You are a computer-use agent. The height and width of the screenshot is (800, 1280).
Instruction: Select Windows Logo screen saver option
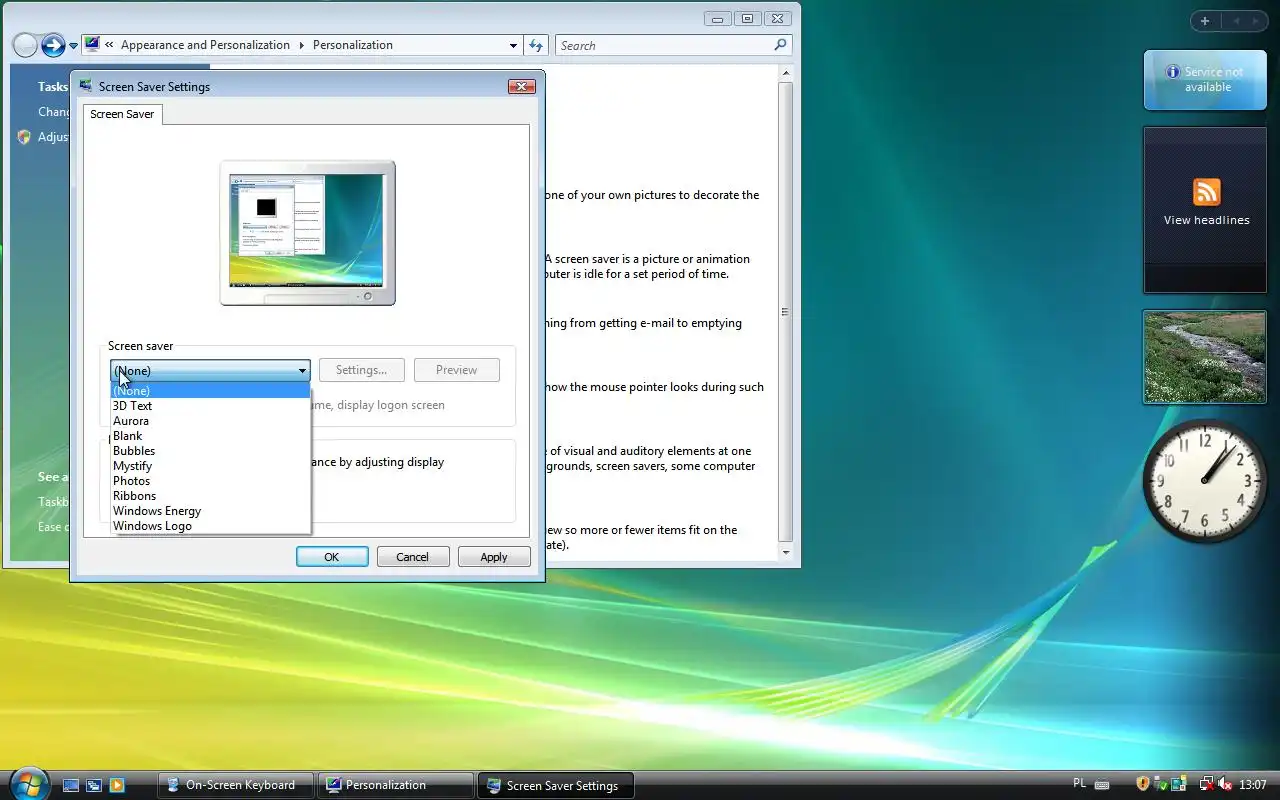(x=210, y=526)
